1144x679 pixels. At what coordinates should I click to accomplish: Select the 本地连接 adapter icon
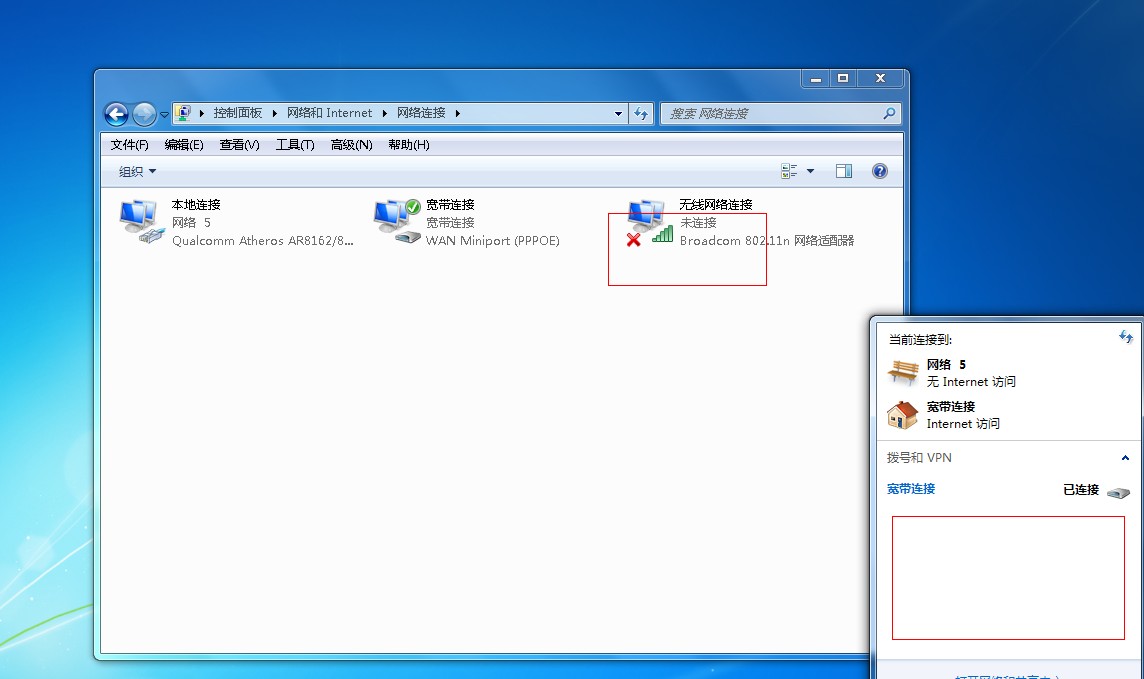point(142,221)
